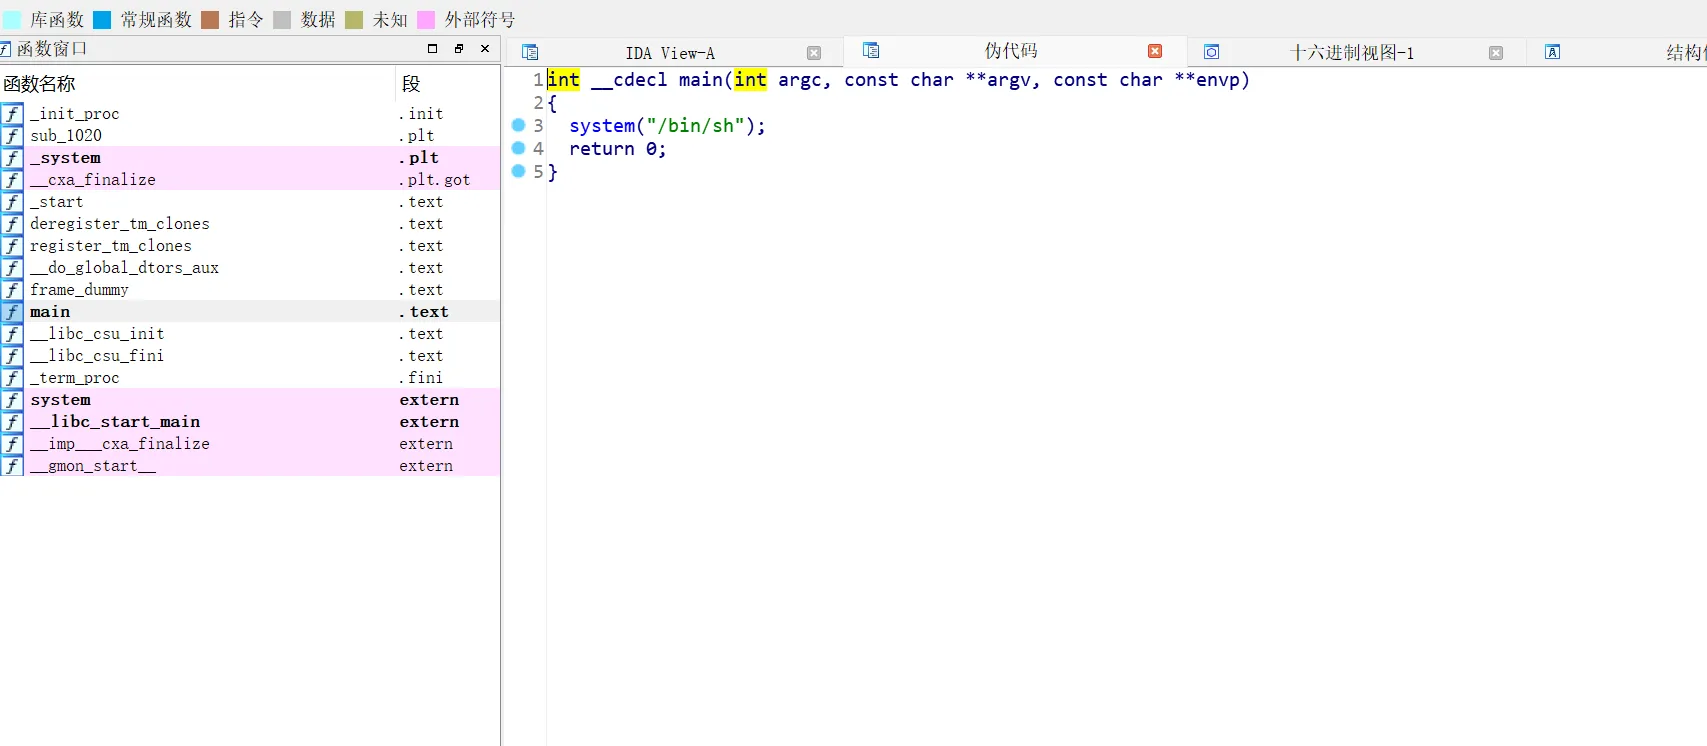Click the 外部符号 pink legend swatch
Image resolution: width=1707 pixels, height=746 pixels.
(x=426, y=20)
